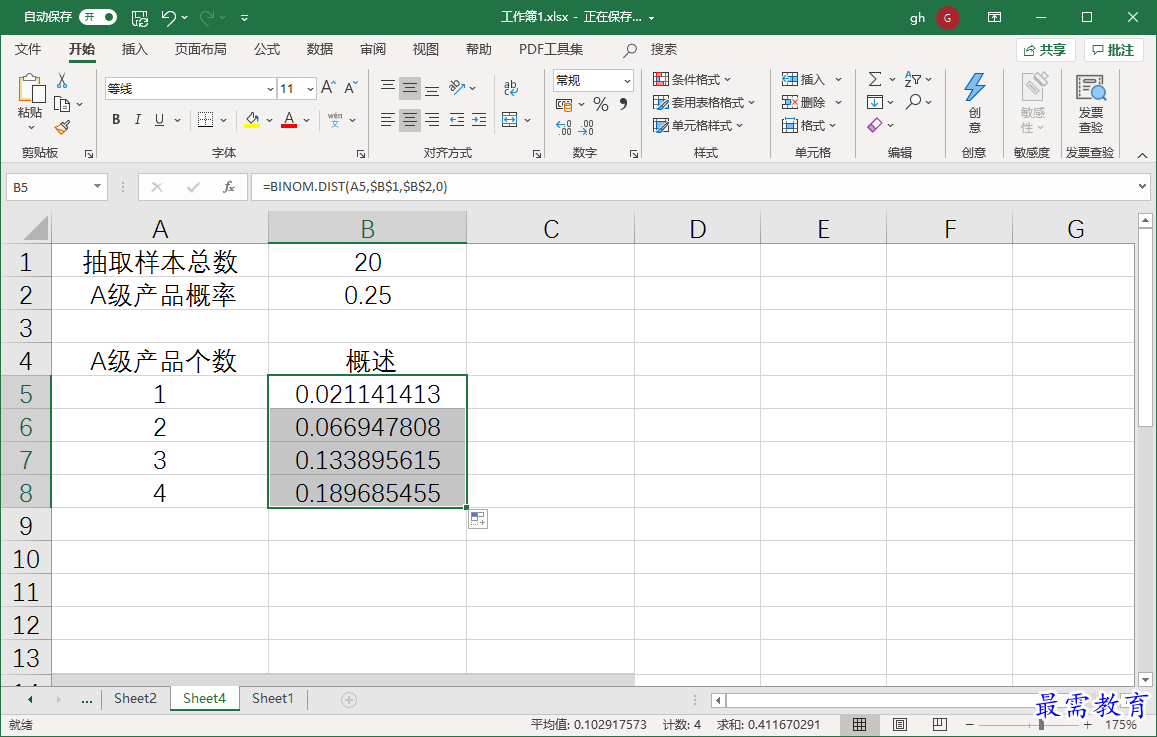The width and height of the screenshot is (1157, 737).
Task: Open the font size dropdown
Action: coord(310,89)
